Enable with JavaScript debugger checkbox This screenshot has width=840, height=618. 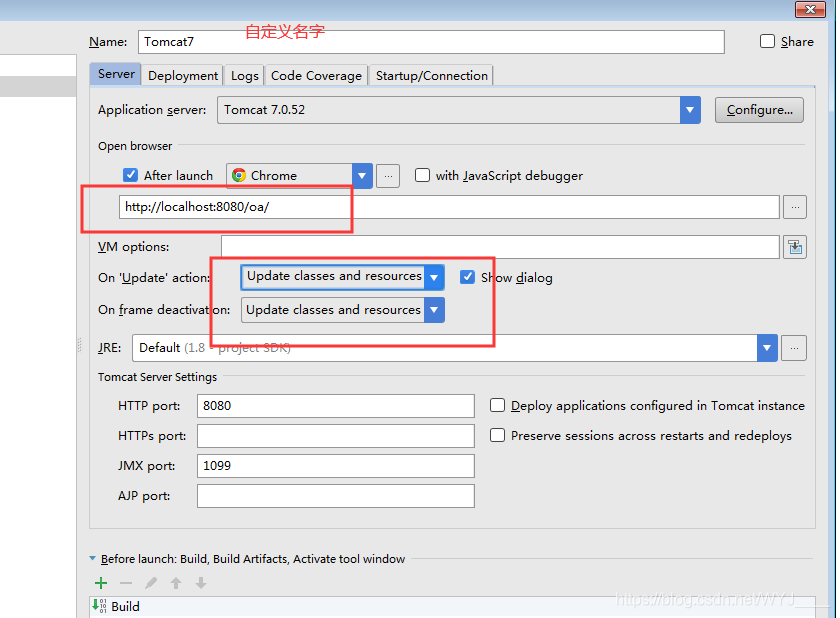(x=422, y=175)
